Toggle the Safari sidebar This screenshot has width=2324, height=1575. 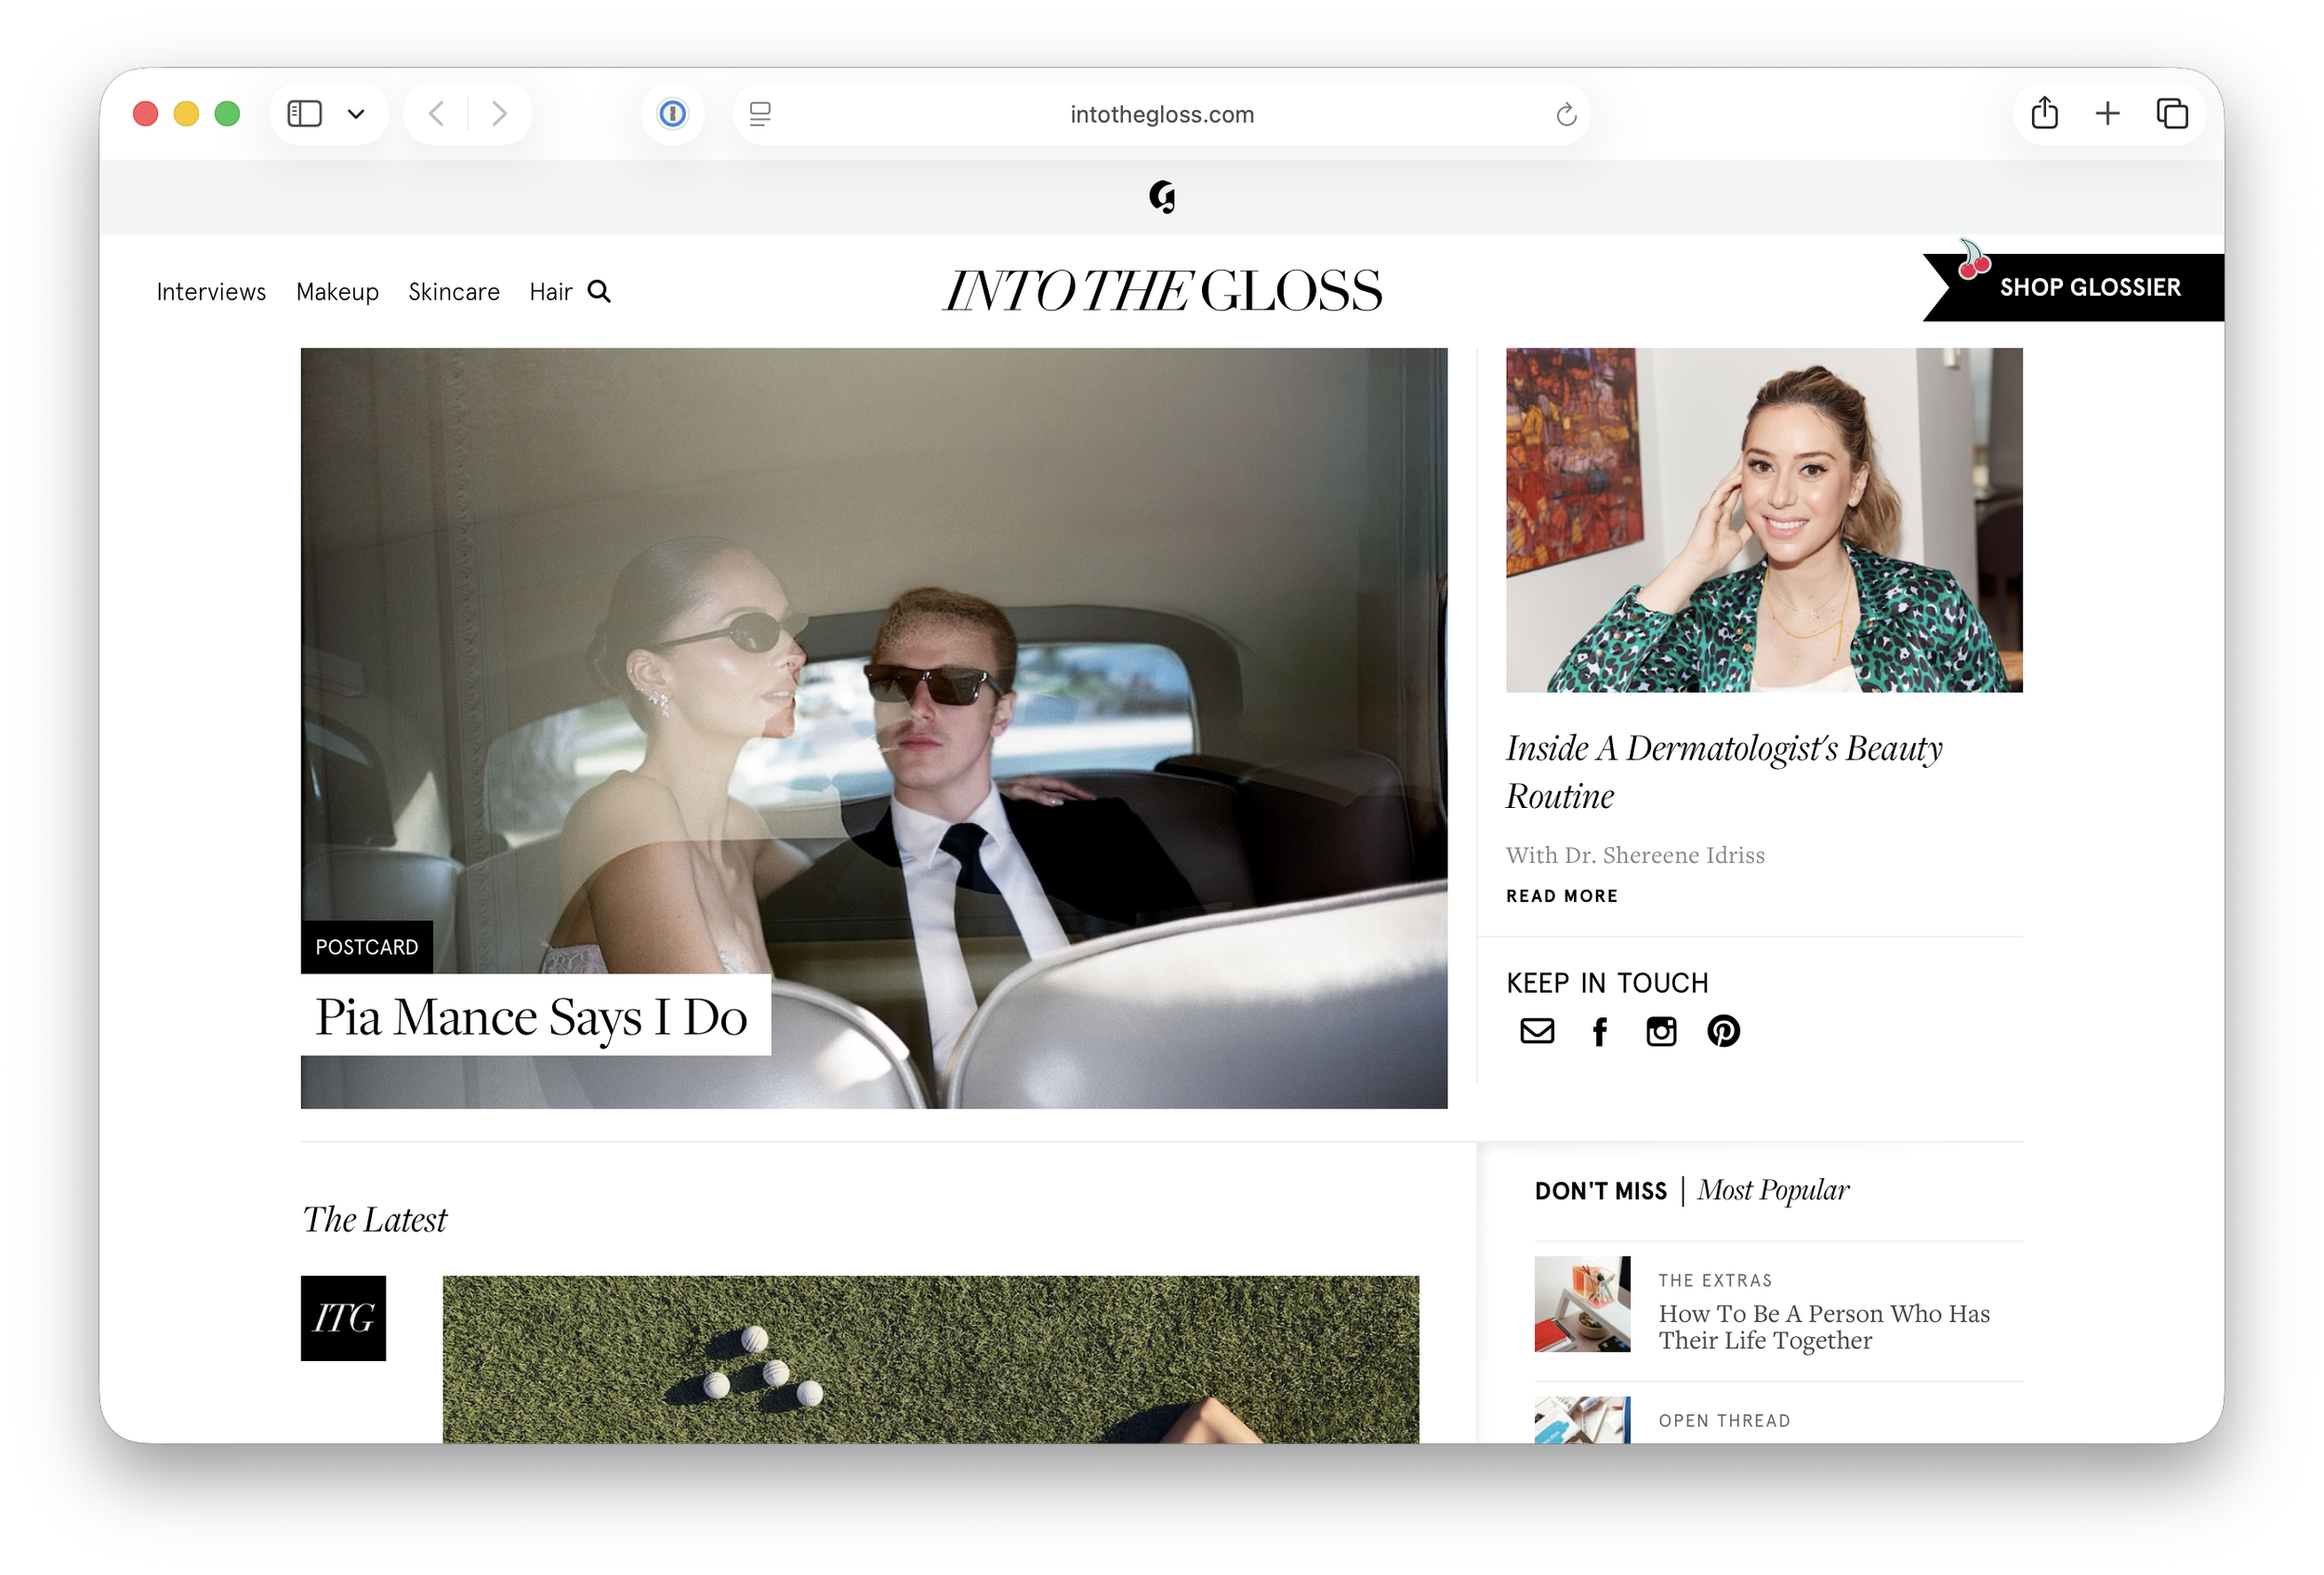305,114
